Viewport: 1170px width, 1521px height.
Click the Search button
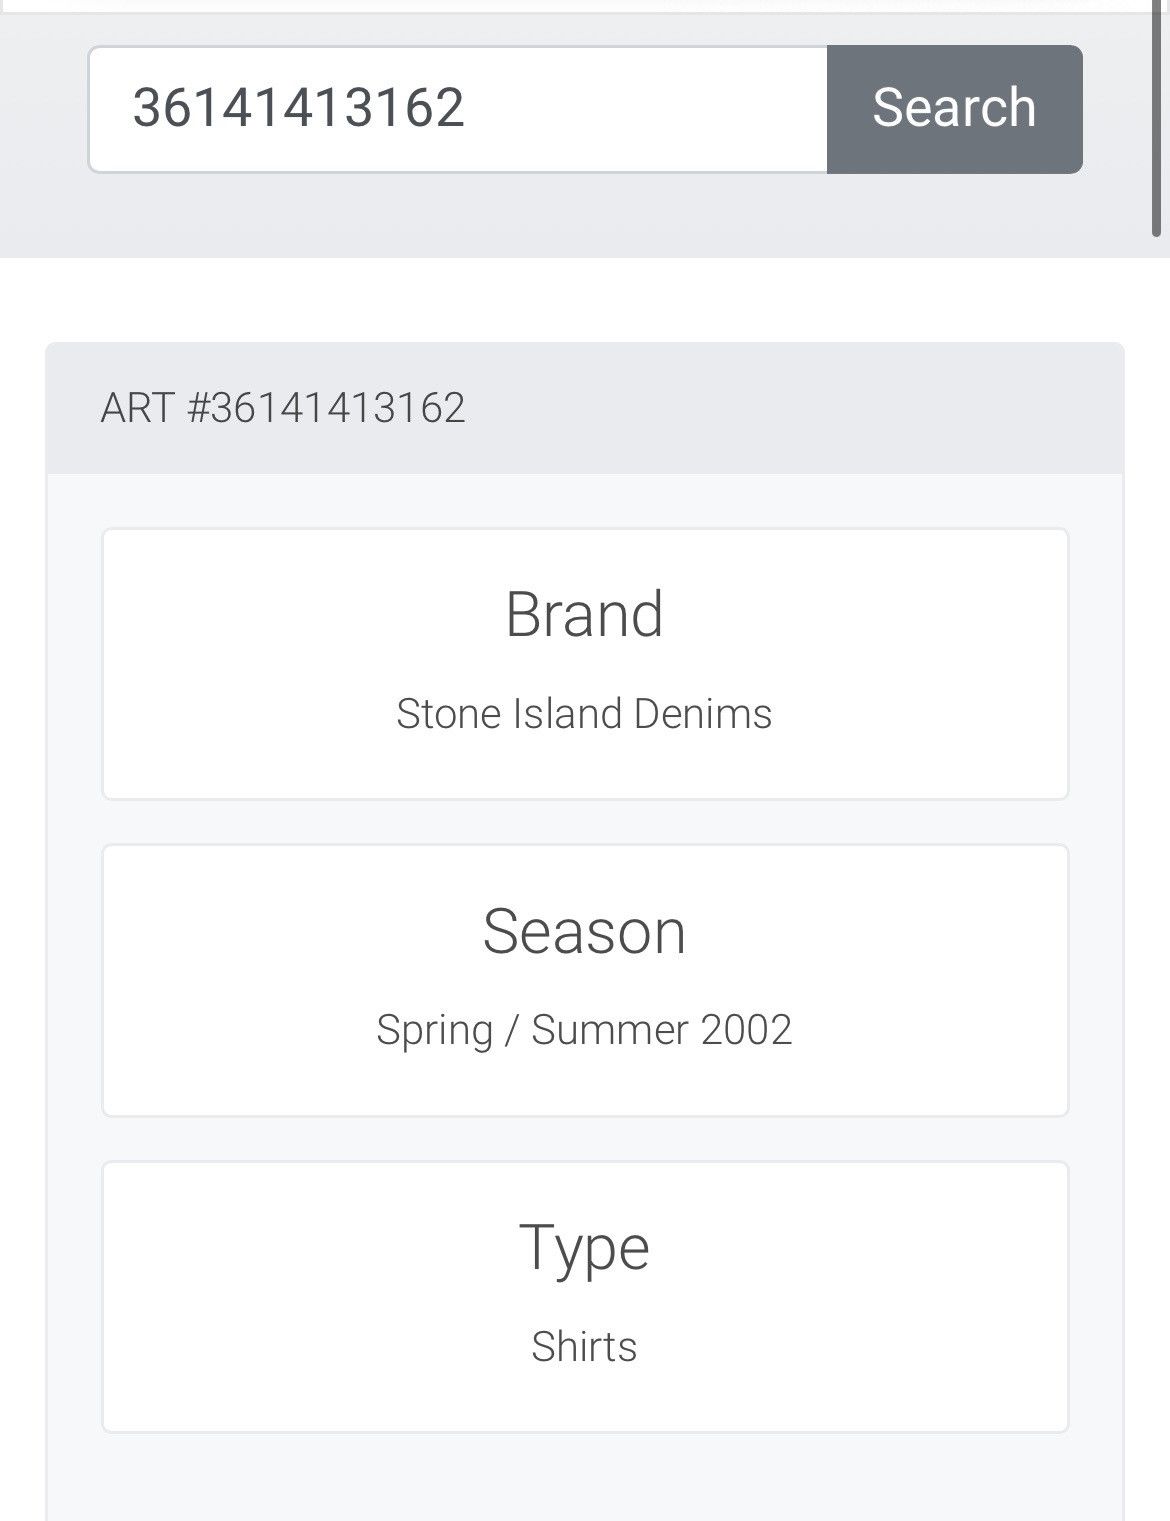click(954, 109)
